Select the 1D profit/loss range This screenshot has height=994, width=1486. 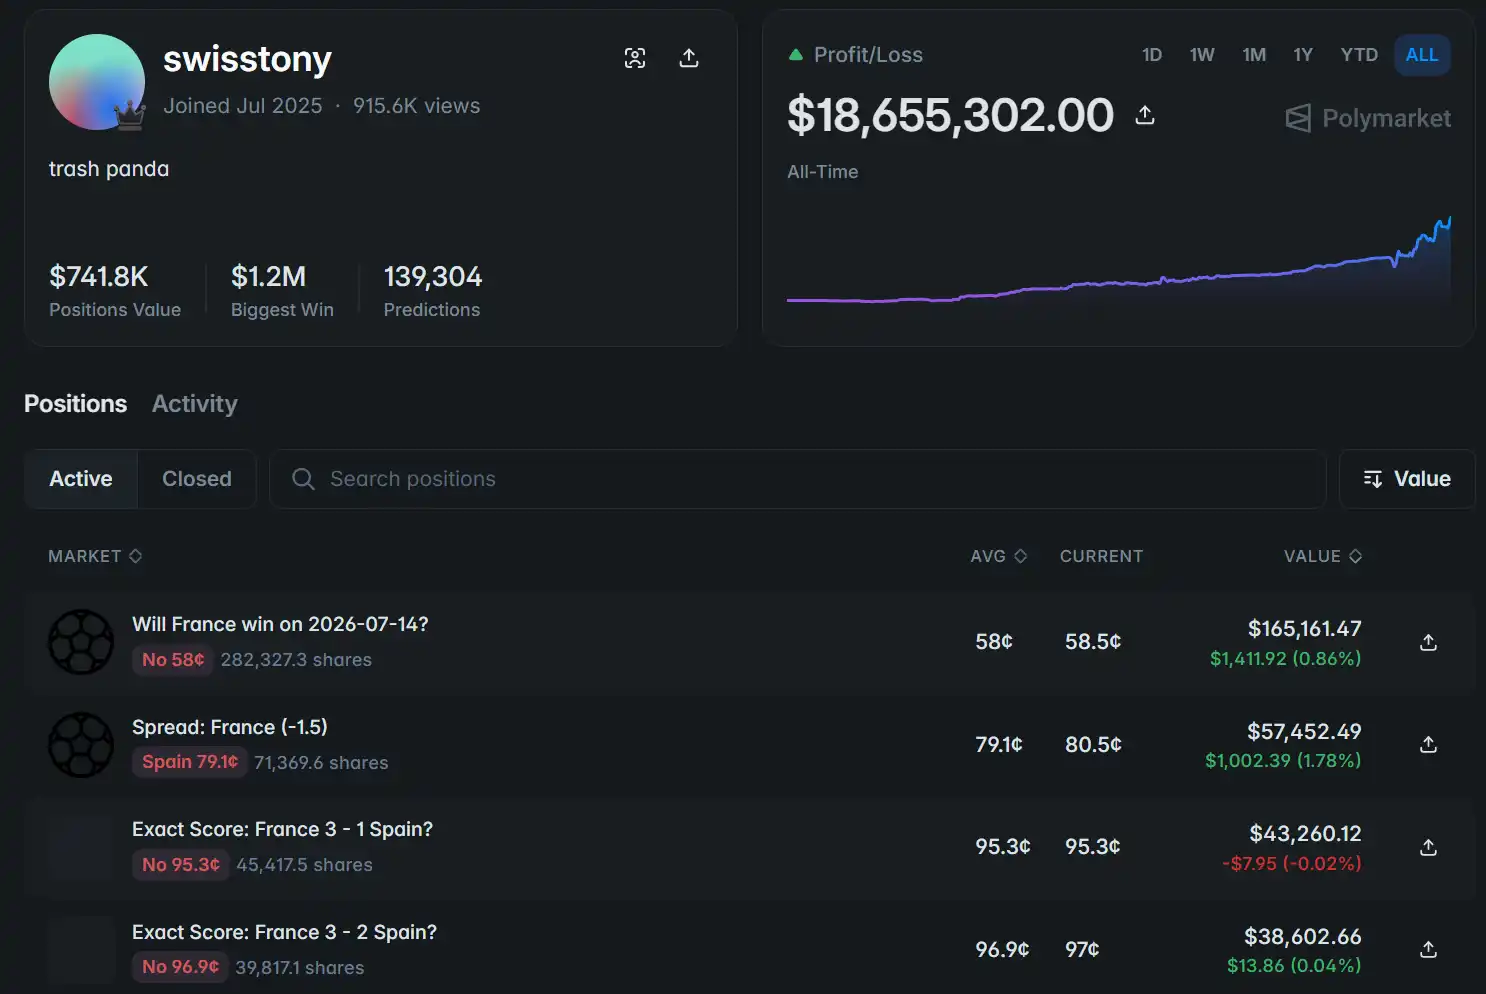pyautogui.click(x=1152, y=55)
